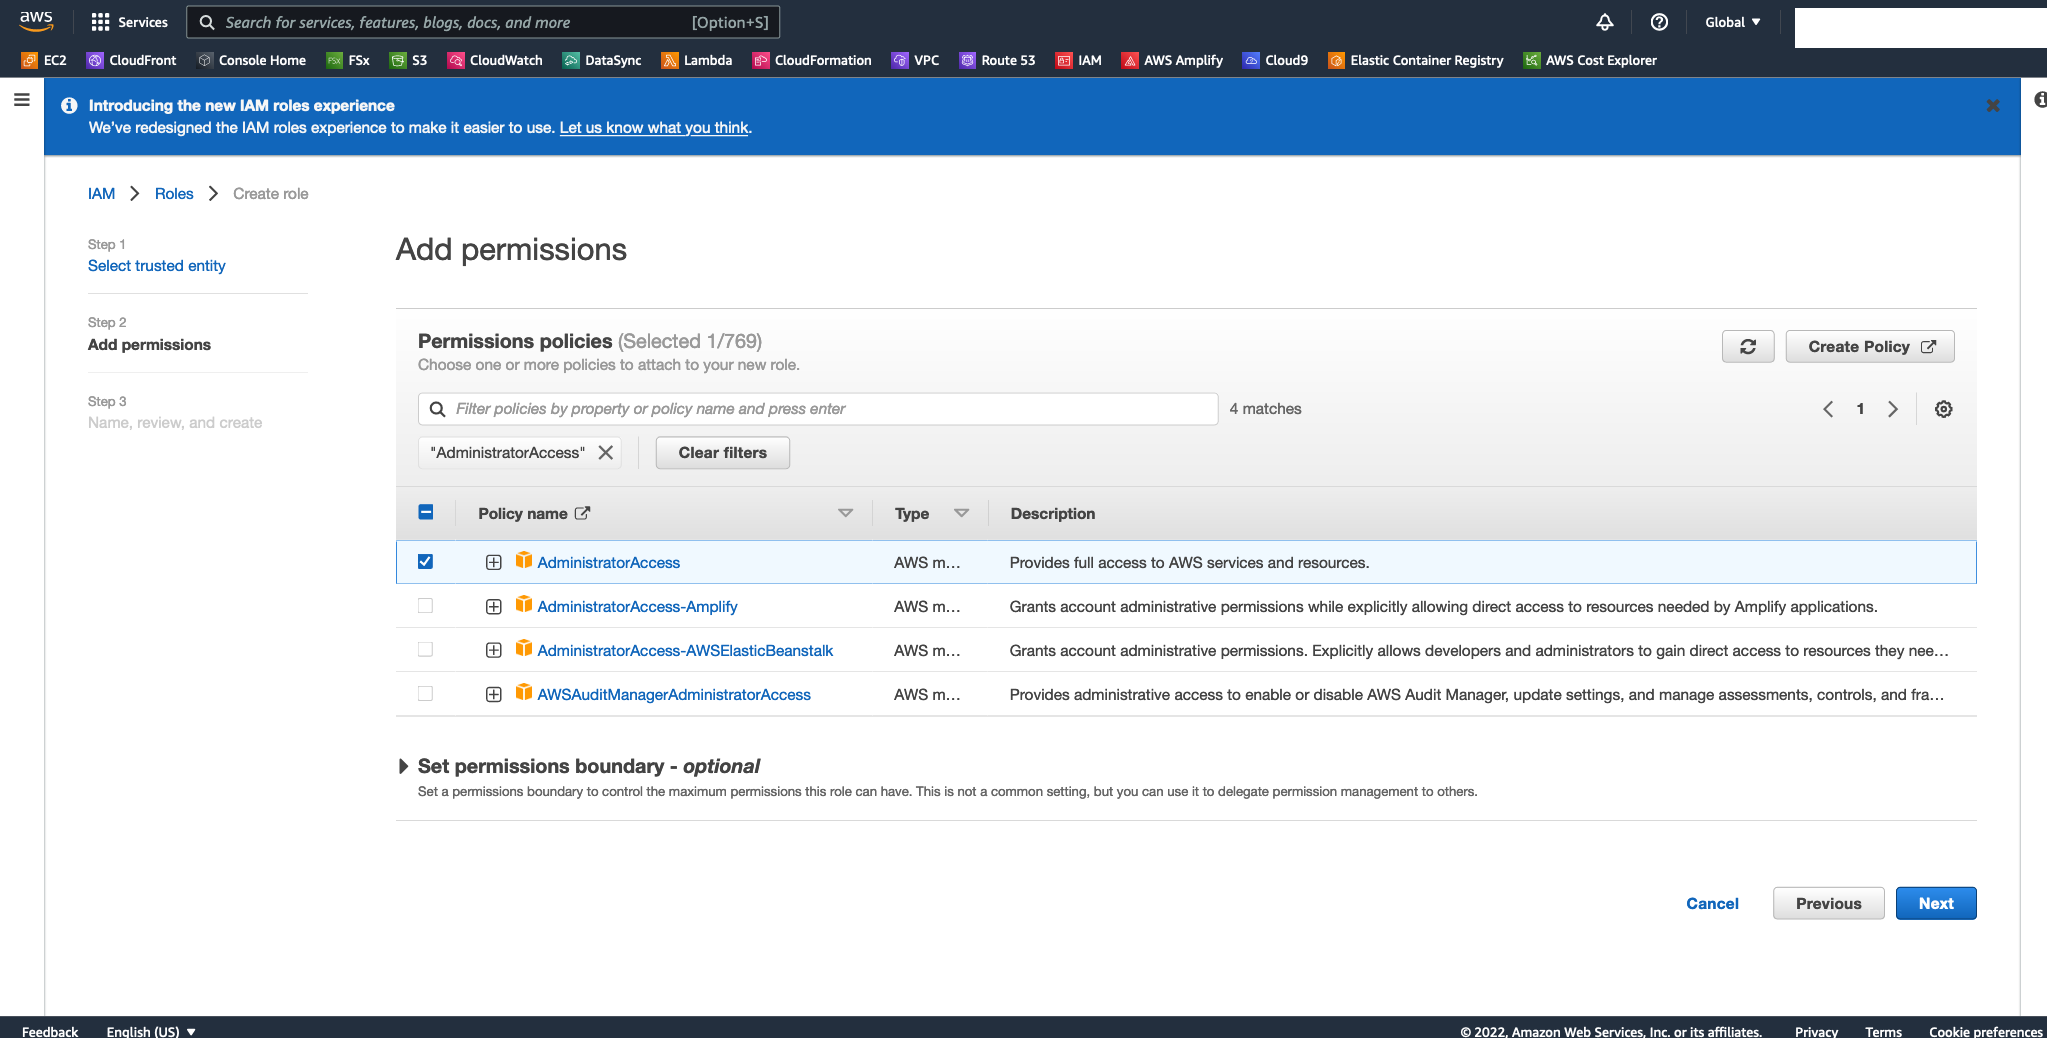Open the info panel icon at right edge
The image size is (2047, 1038).
pos(2040,100)
